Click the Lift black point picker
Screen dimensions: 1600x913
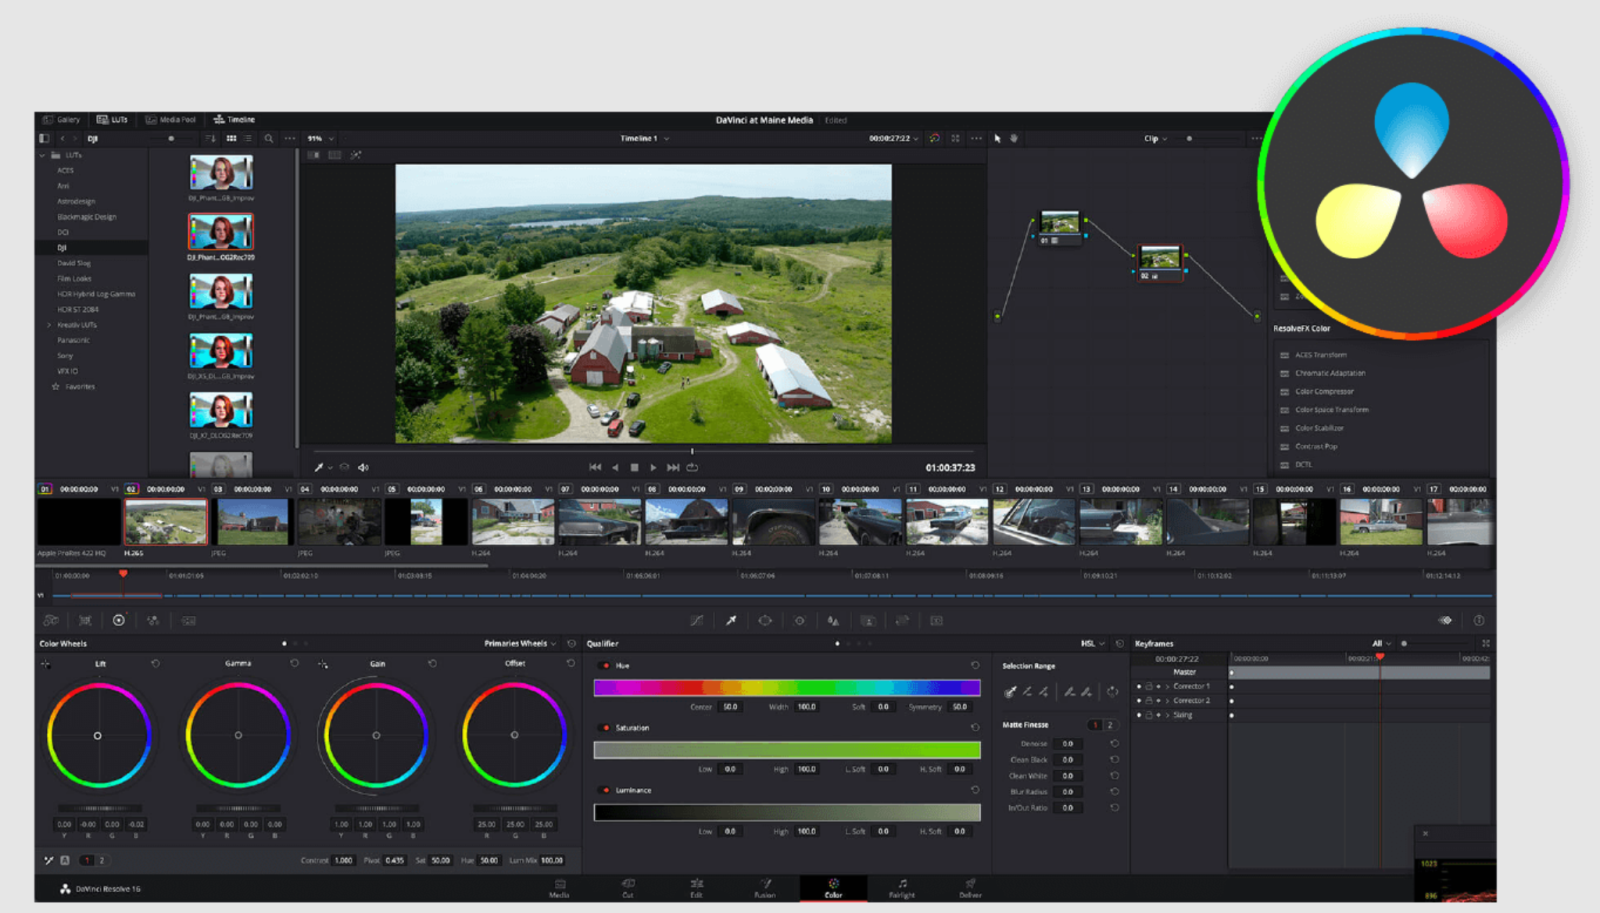45,664
